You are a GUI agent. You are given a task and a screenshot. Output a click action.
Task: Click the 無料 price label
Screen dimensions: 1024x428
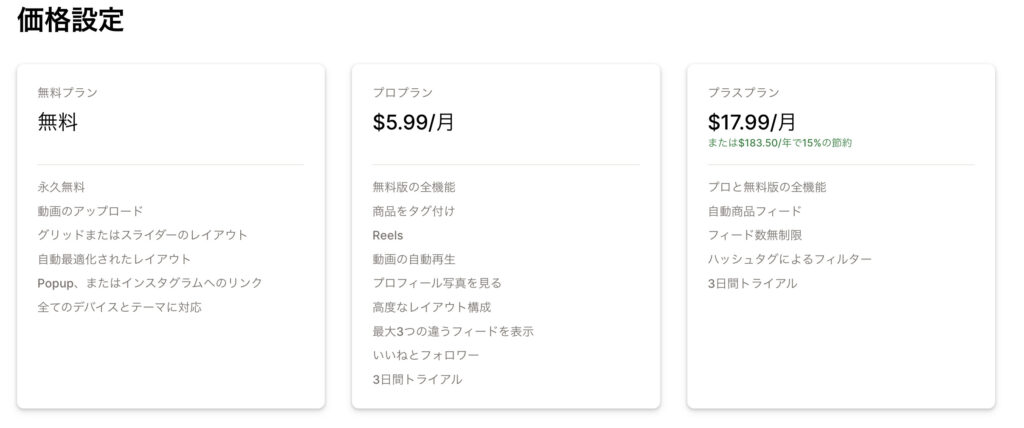point(57,122)
